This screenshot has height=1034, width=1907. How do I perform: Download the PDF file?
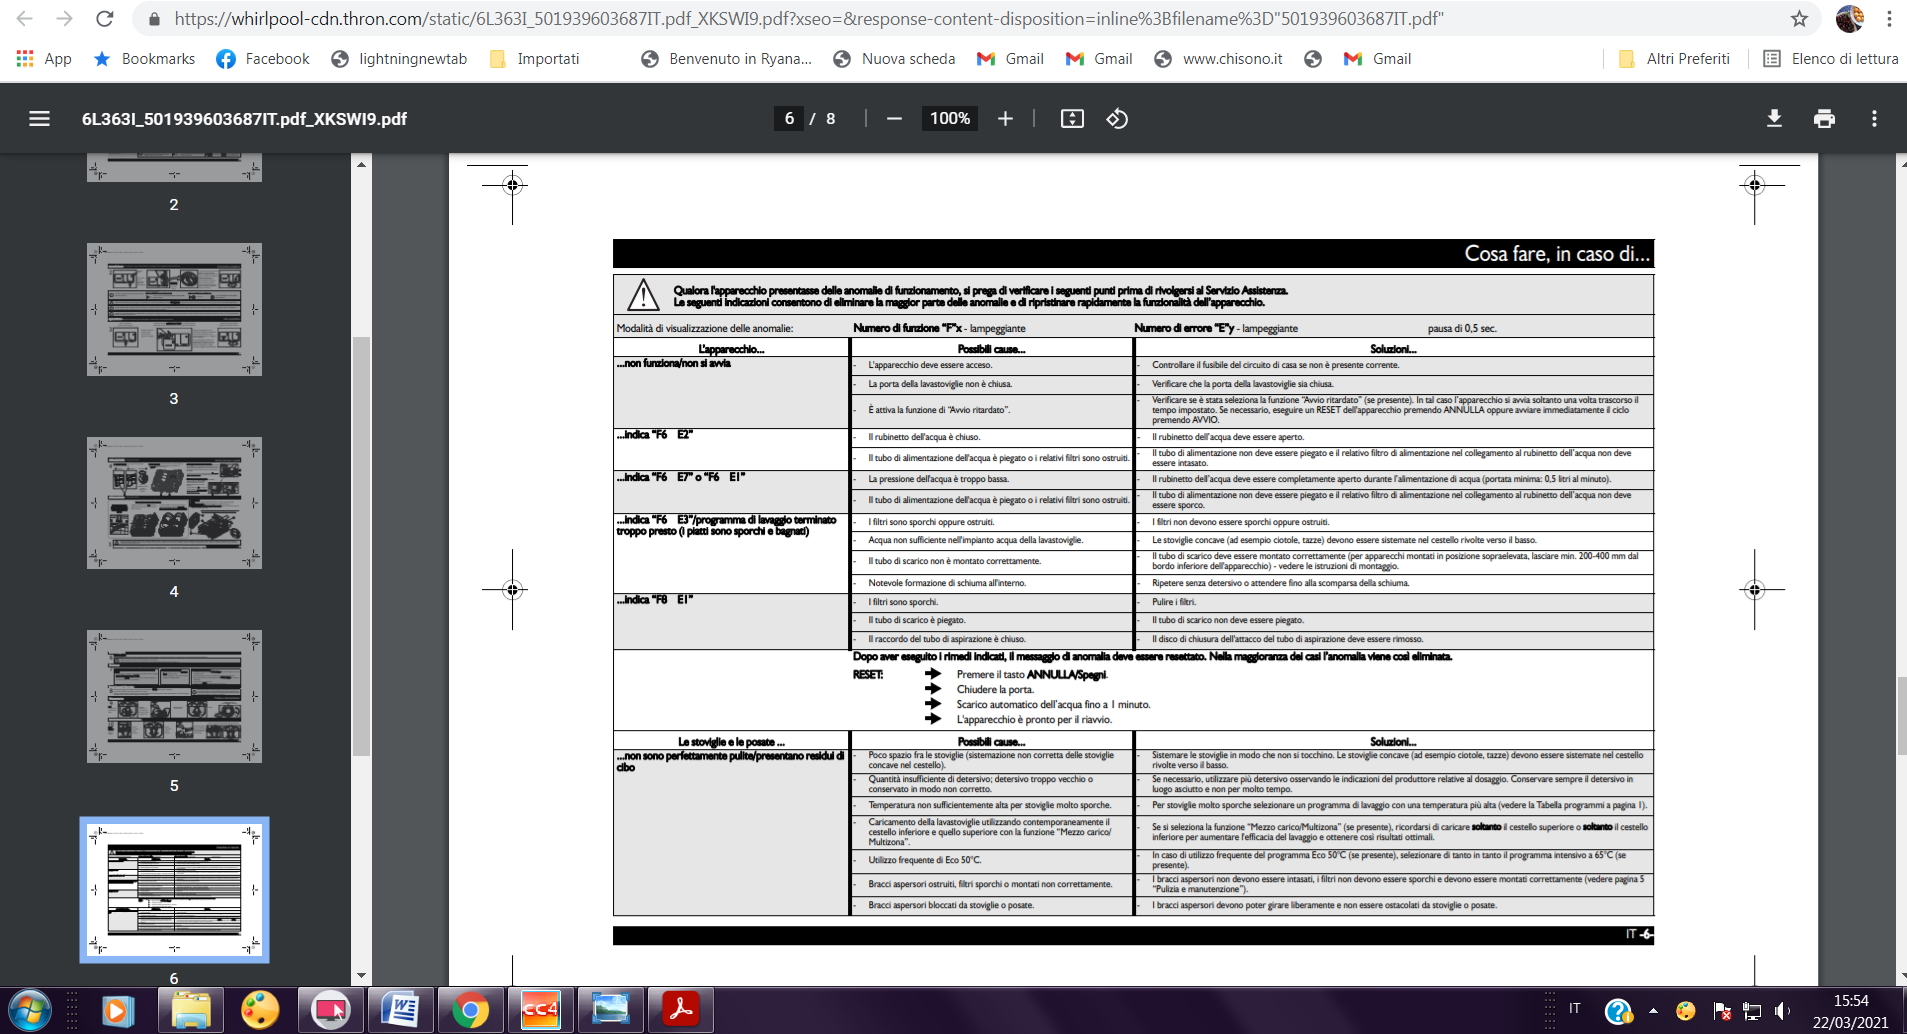[x=1774, y=119]
